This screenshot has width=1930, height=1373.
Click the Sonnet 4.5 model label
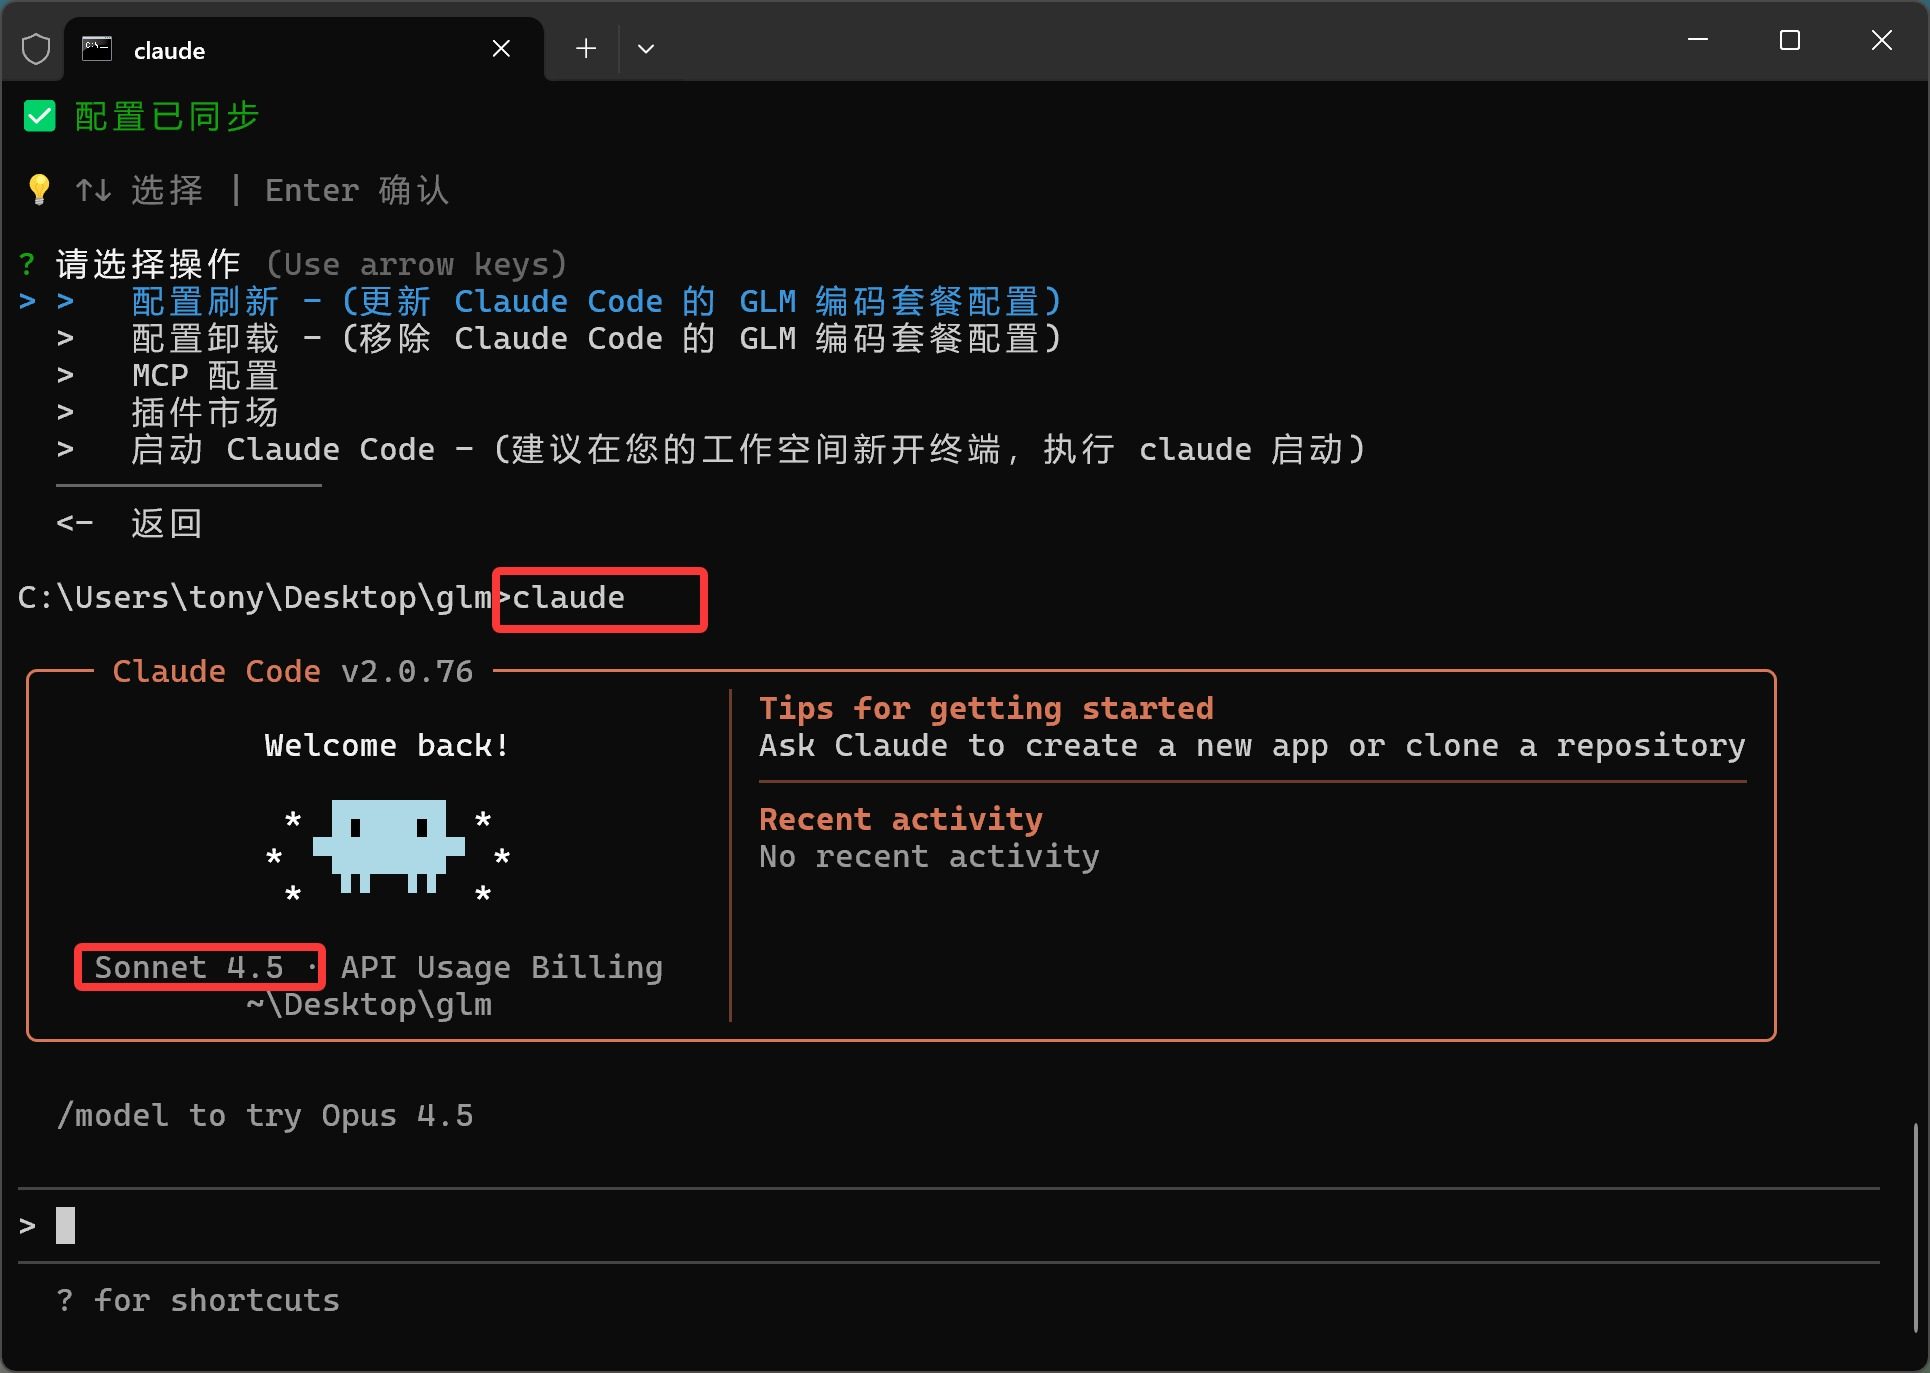[190, 967]
